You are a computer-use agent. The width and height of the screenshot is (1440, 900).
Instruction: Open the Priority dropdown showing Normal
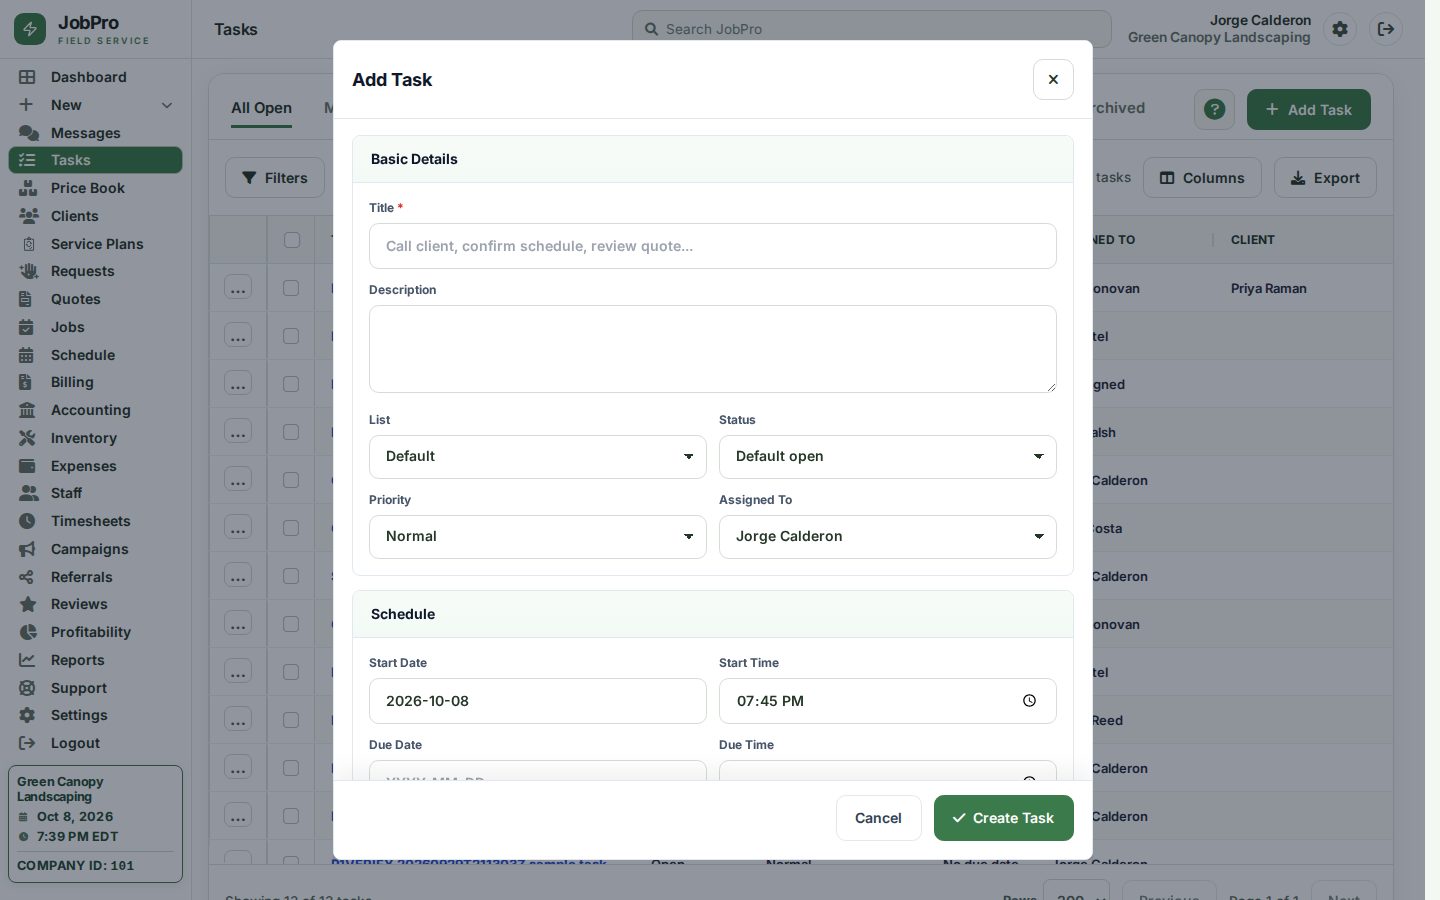(x=538, y=537)
